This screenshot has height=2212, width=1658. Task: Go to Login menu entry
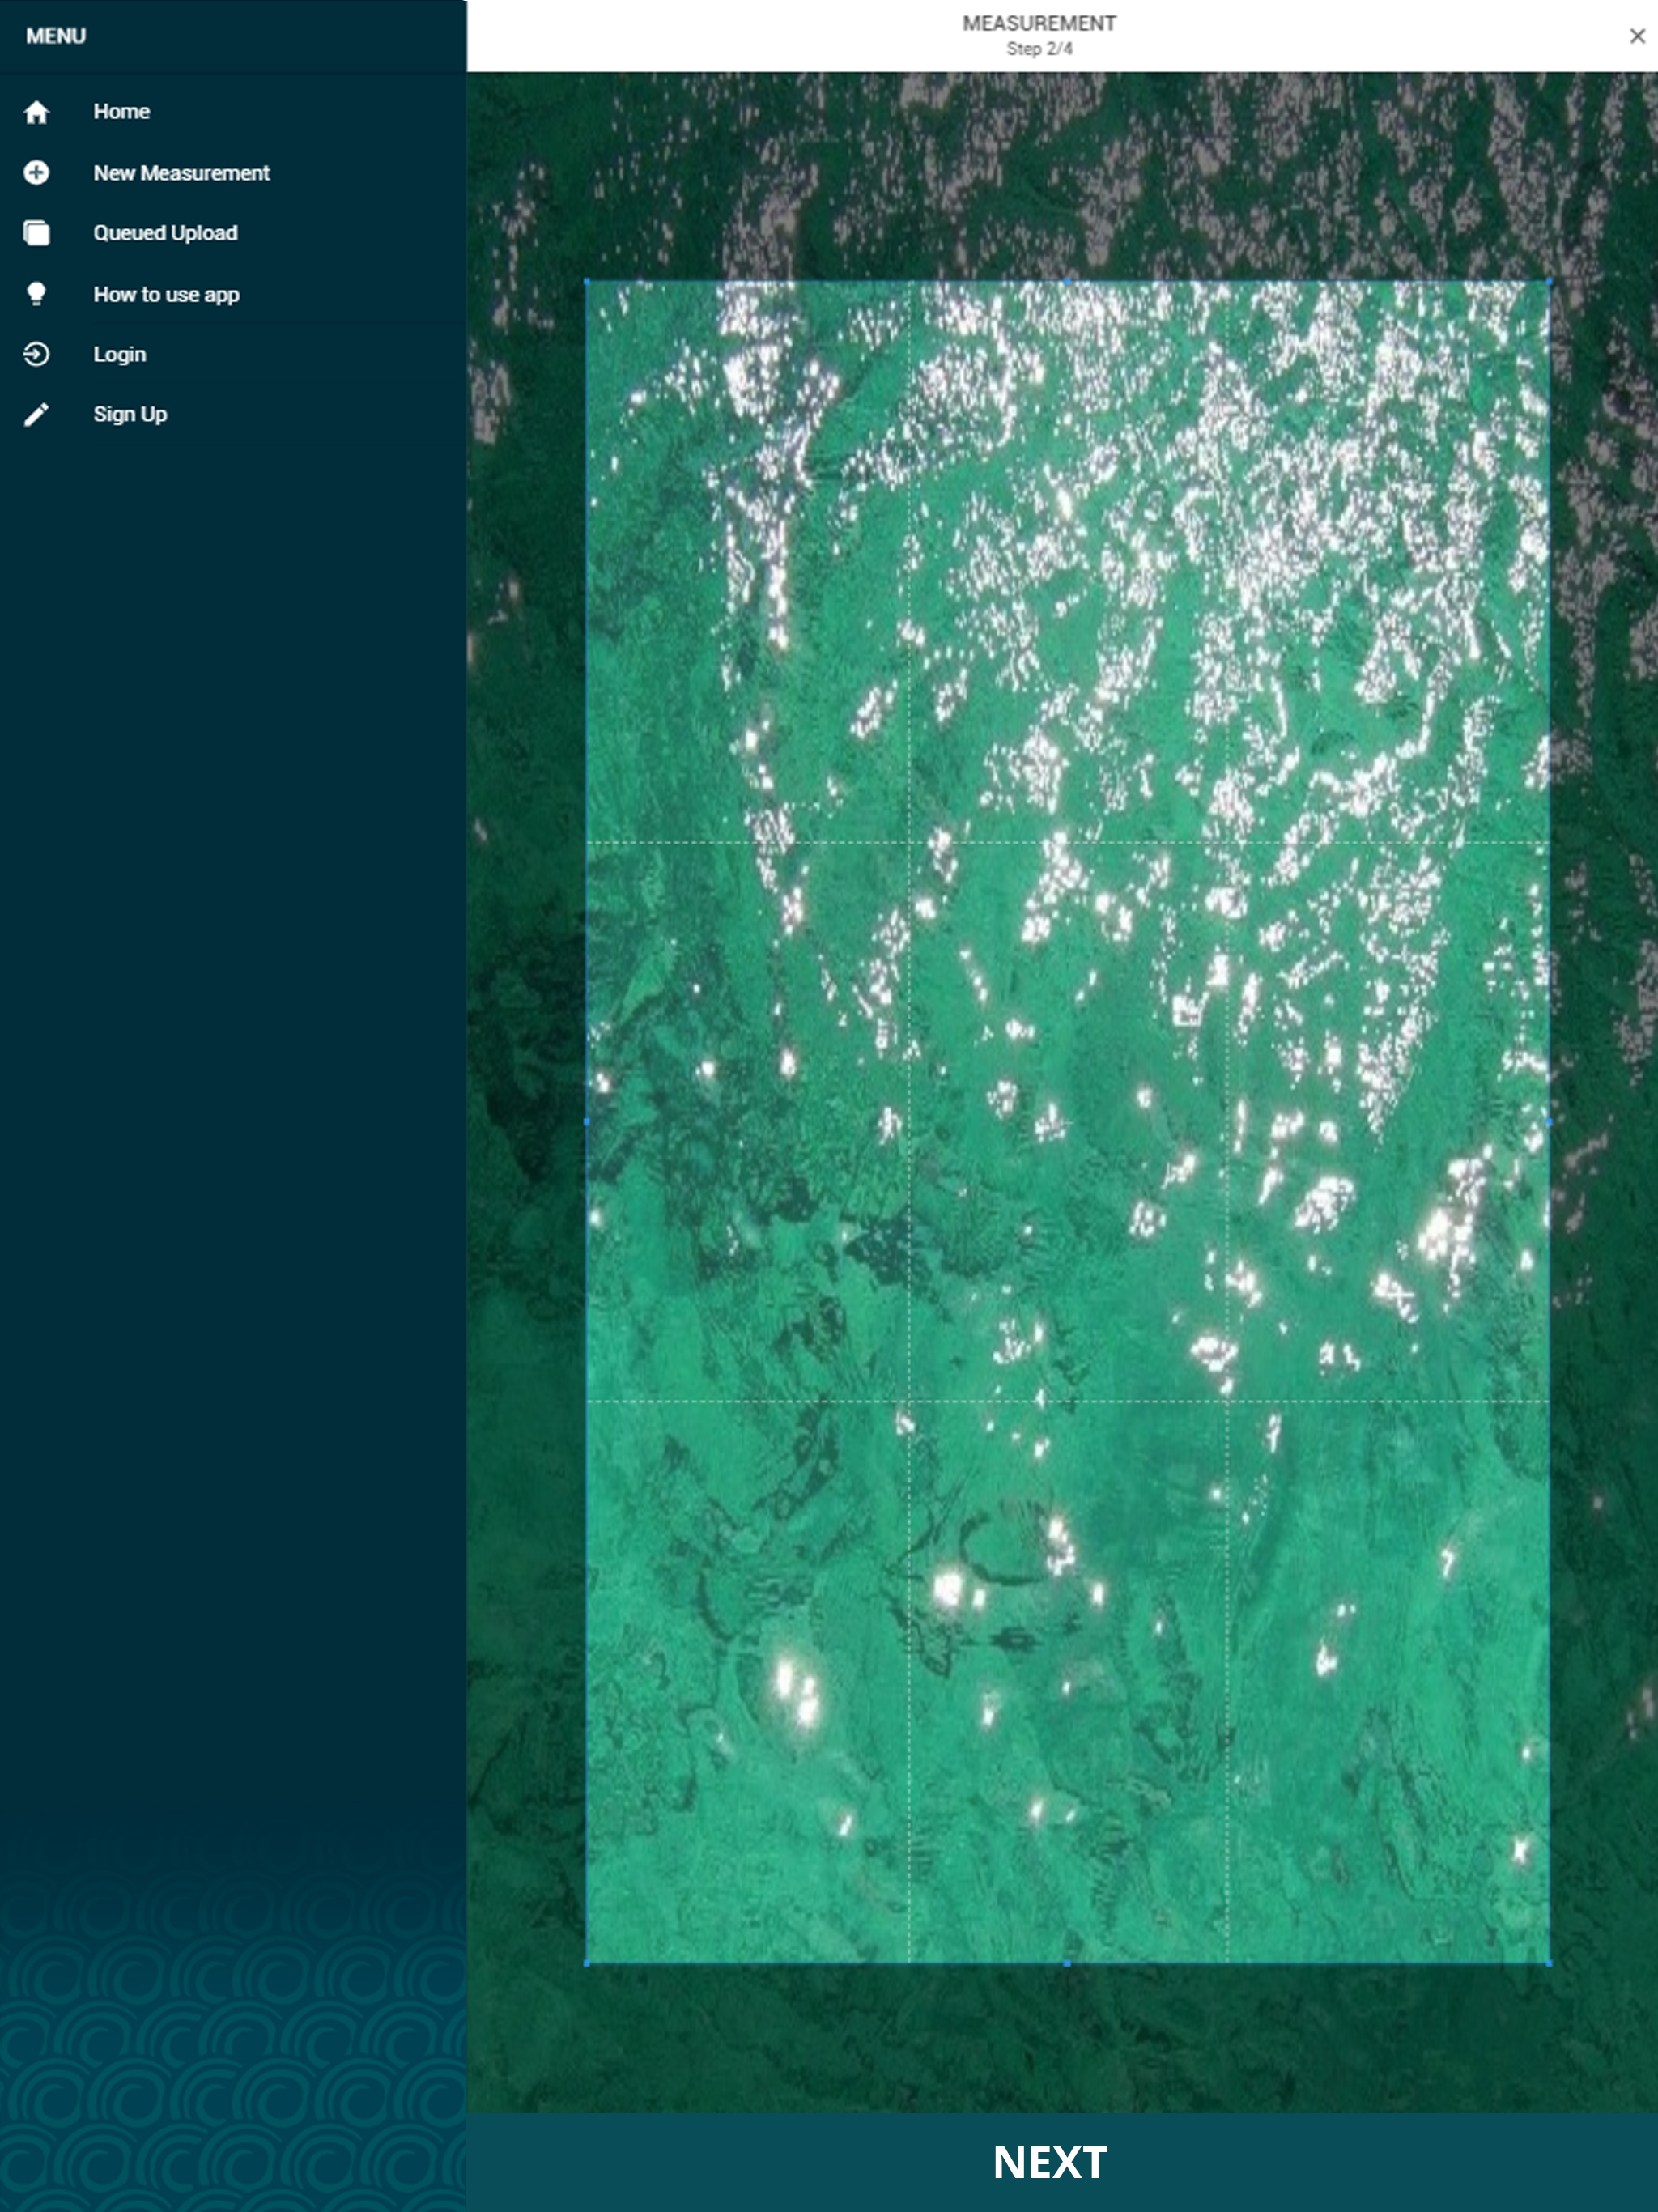[x=233, y=354]
